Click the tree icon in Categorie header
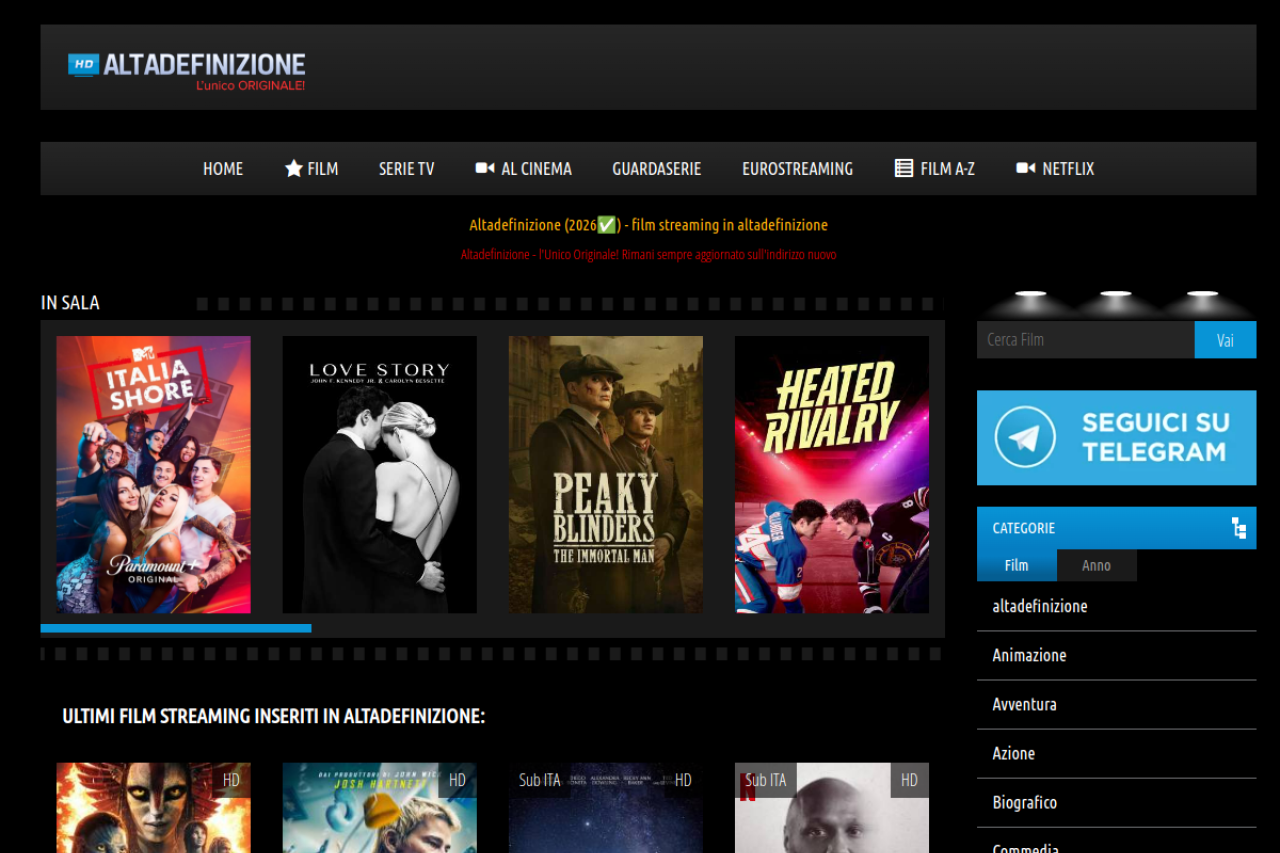This screenshot has width=1280, height=853. (1239, 528)
